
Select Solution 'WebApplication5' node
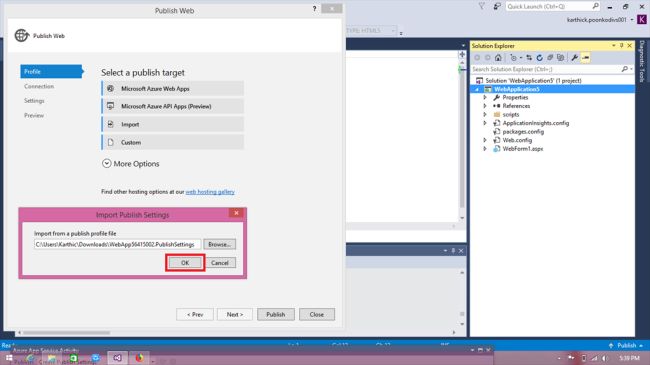(533, 80)
